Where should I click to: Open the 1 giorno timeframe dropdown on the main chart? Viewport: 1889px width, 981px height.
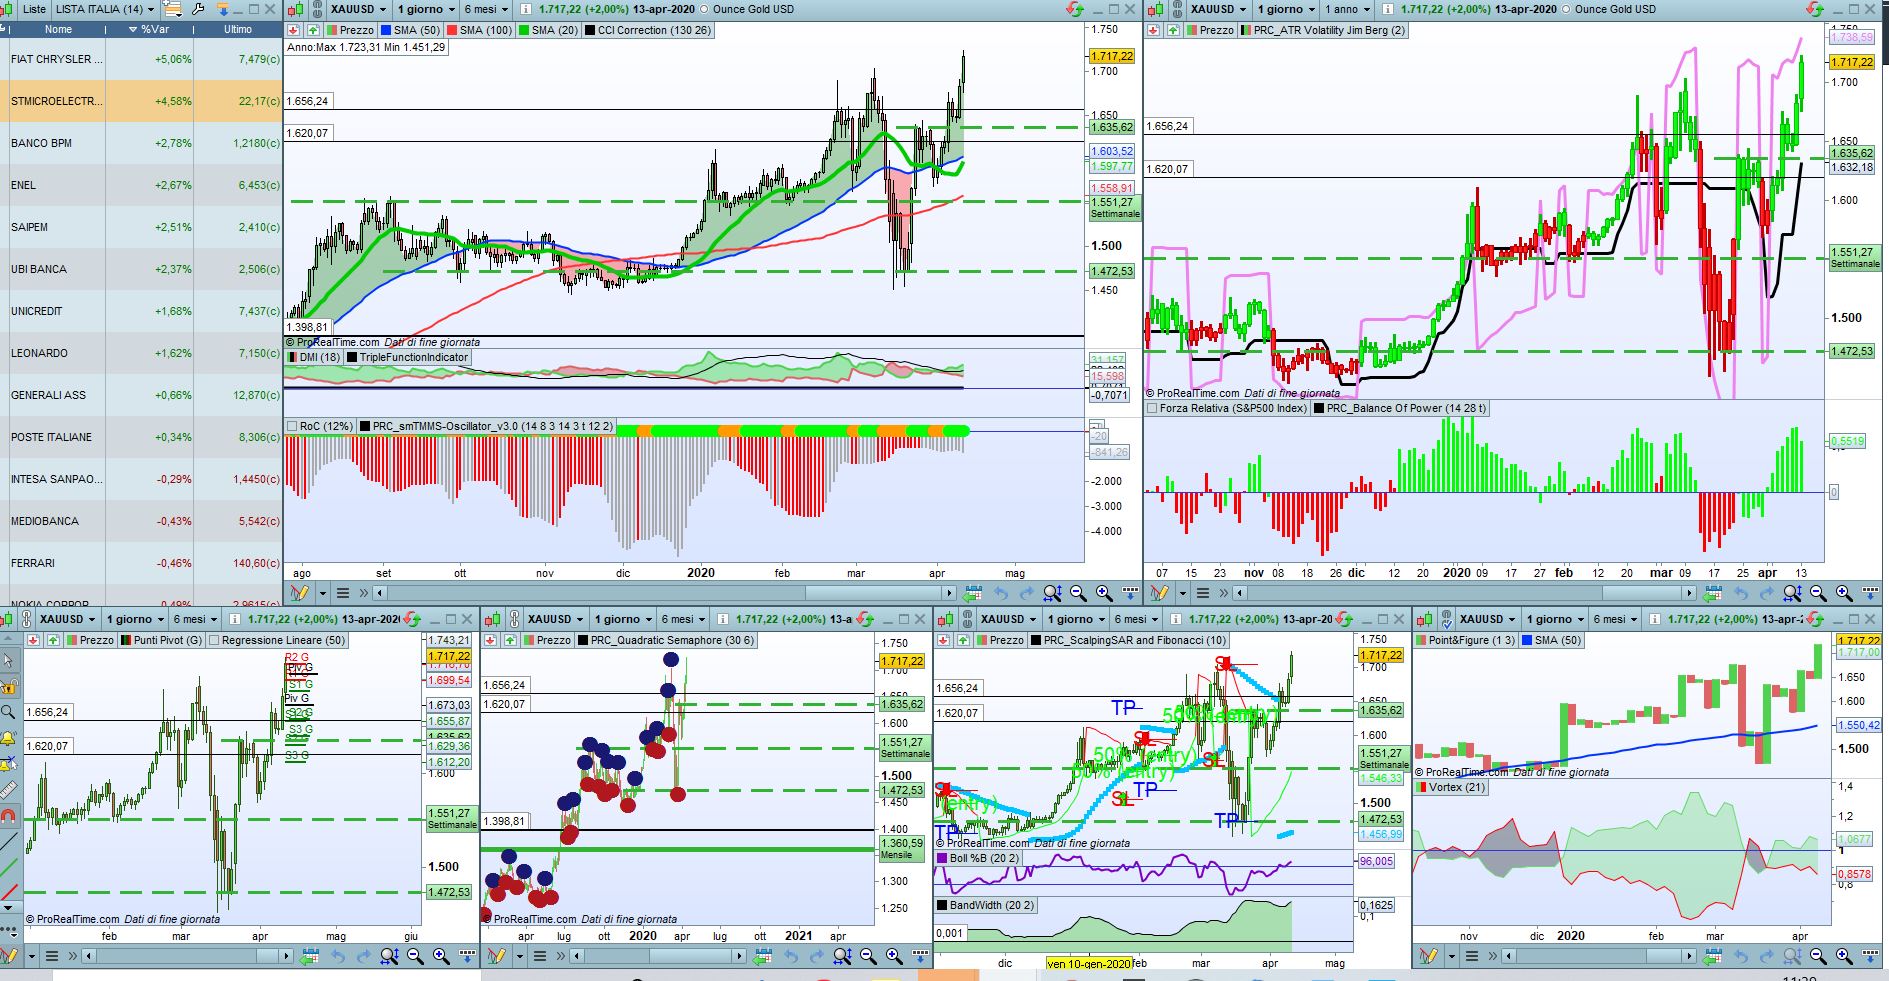[425, 9]
